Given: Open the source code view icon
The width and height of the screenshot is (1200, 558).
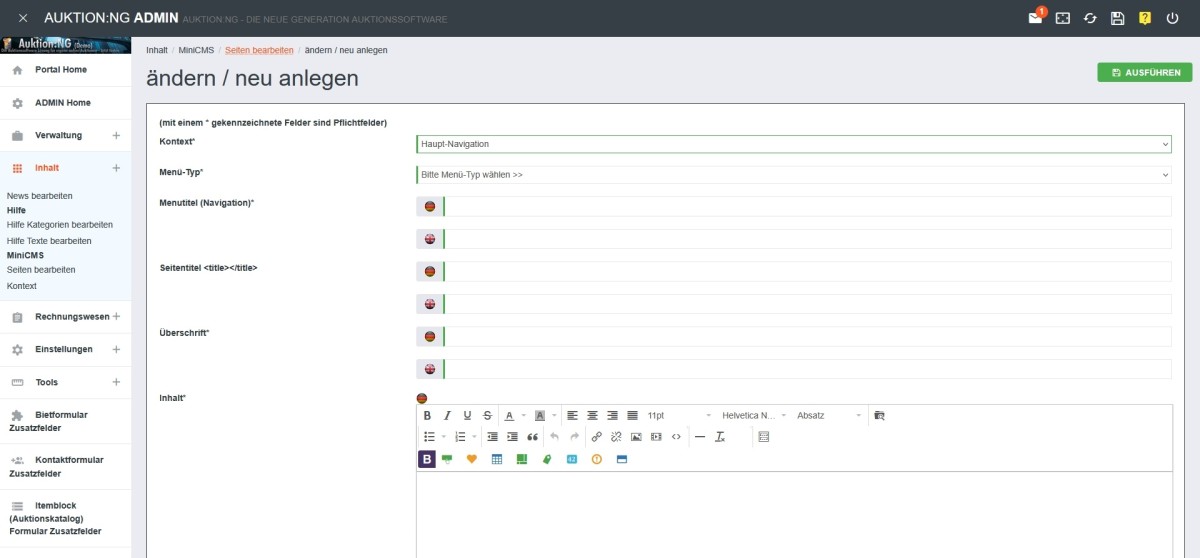Looking at the screenshot, I should pyautogui.click(x=676, y=437).
